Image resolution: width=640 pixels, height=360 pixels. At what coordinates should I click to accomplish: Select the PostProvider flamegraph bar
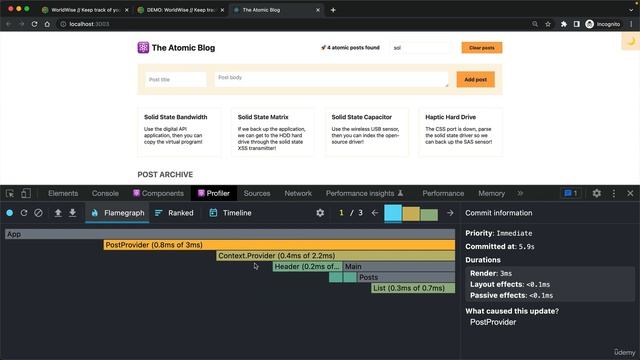[279, 245]
